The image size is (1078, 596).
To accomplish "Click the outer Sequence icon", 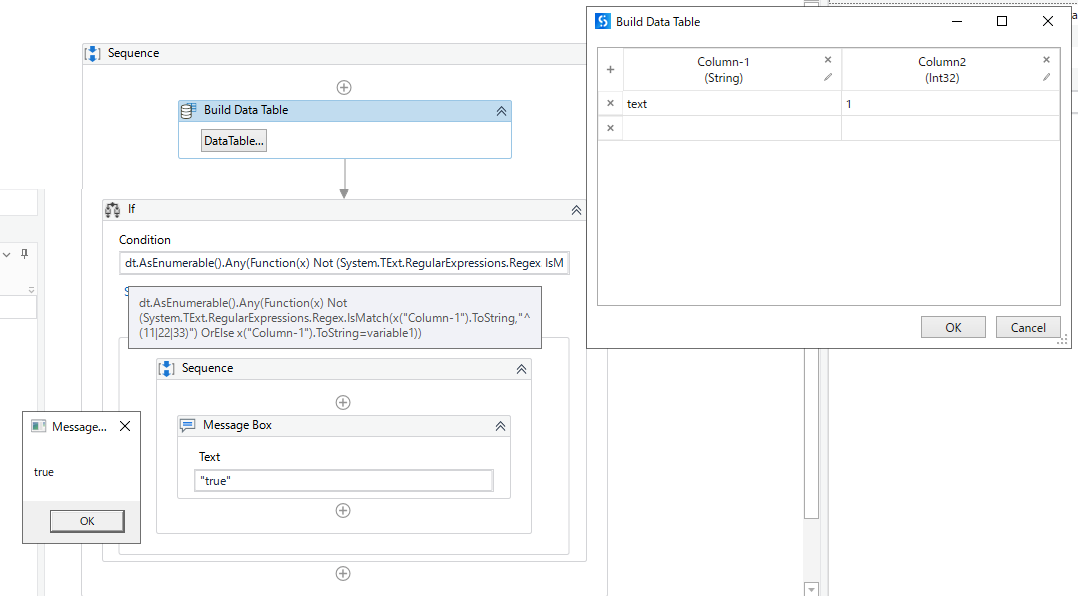I will click(92, 54).
